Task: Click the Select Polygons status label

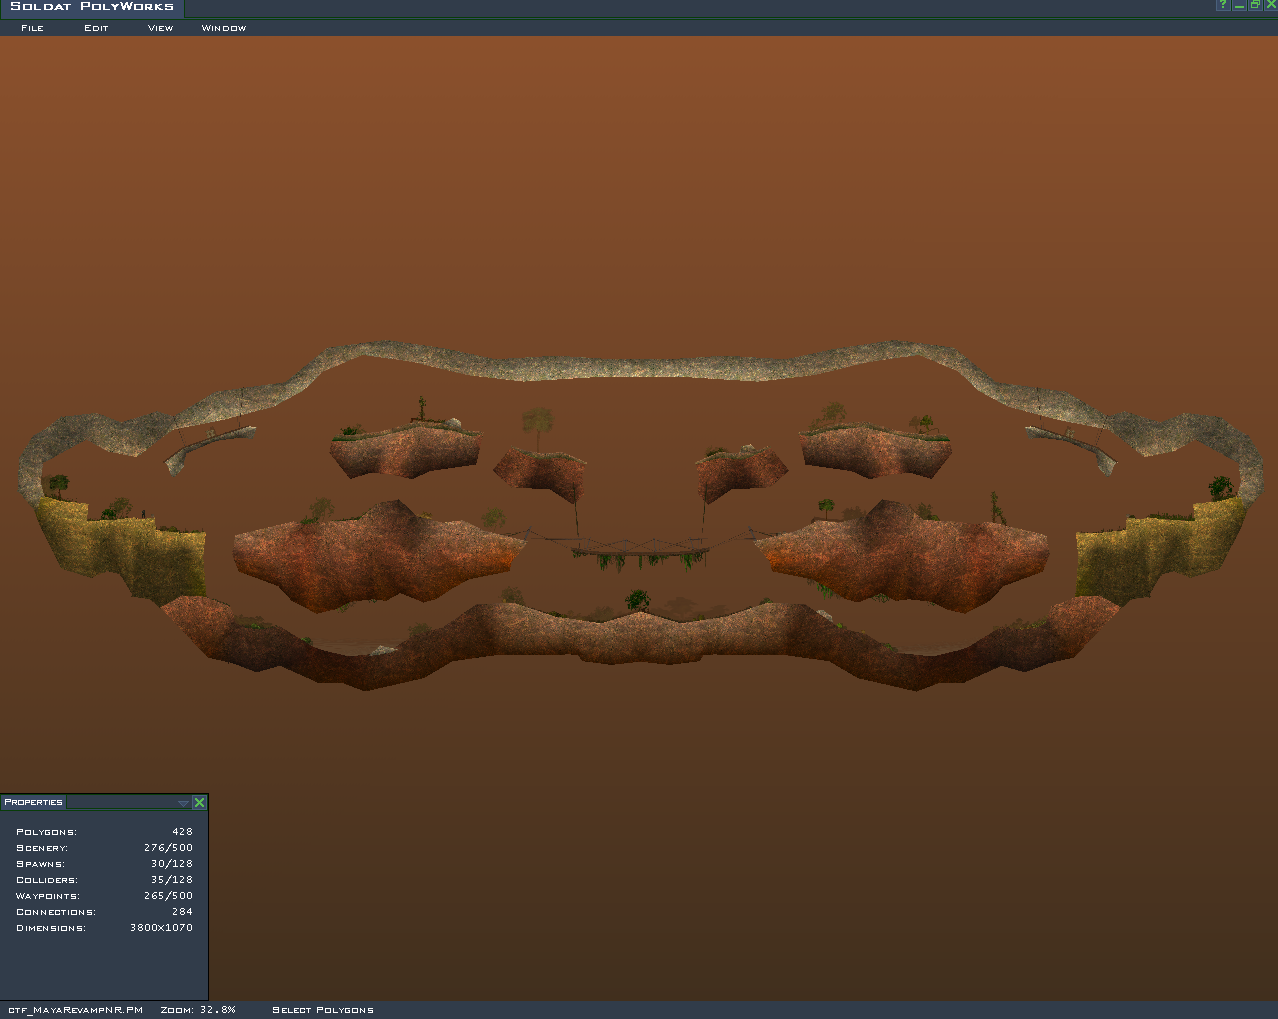Action: (x=323, y=1010)
